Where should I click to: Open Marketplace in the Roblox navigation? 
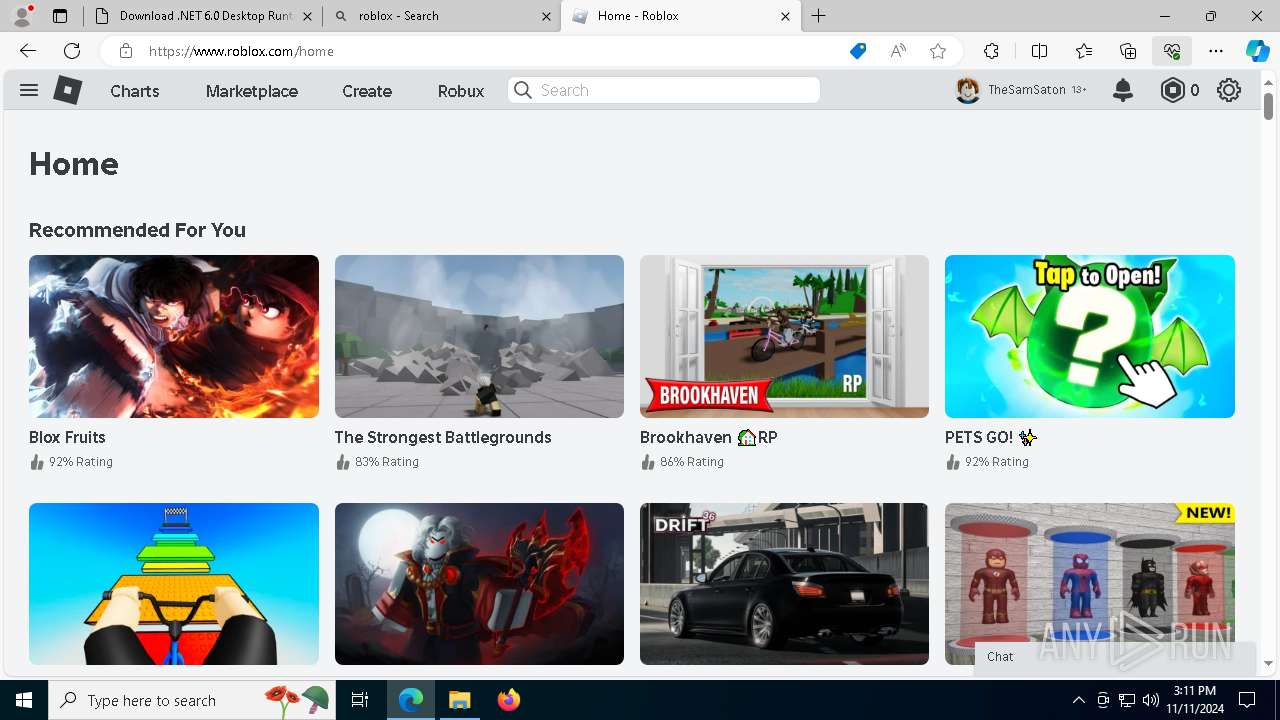pos(252,91)
